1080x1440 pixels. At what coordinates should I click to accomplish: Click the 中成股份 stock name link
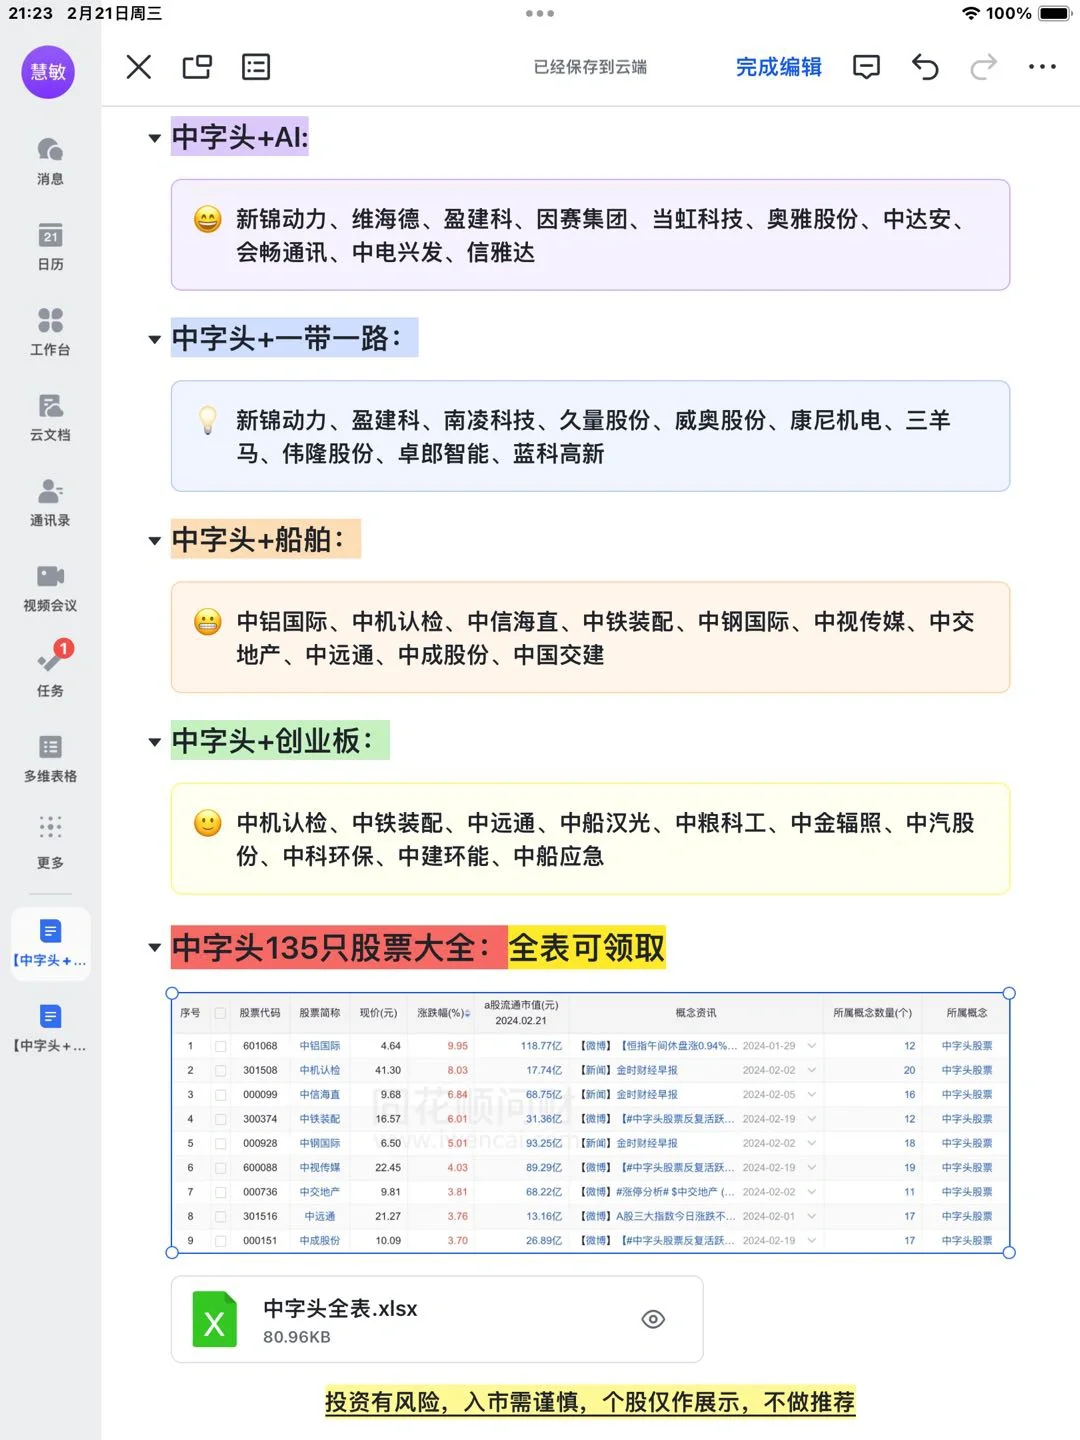click(320, 1240)
